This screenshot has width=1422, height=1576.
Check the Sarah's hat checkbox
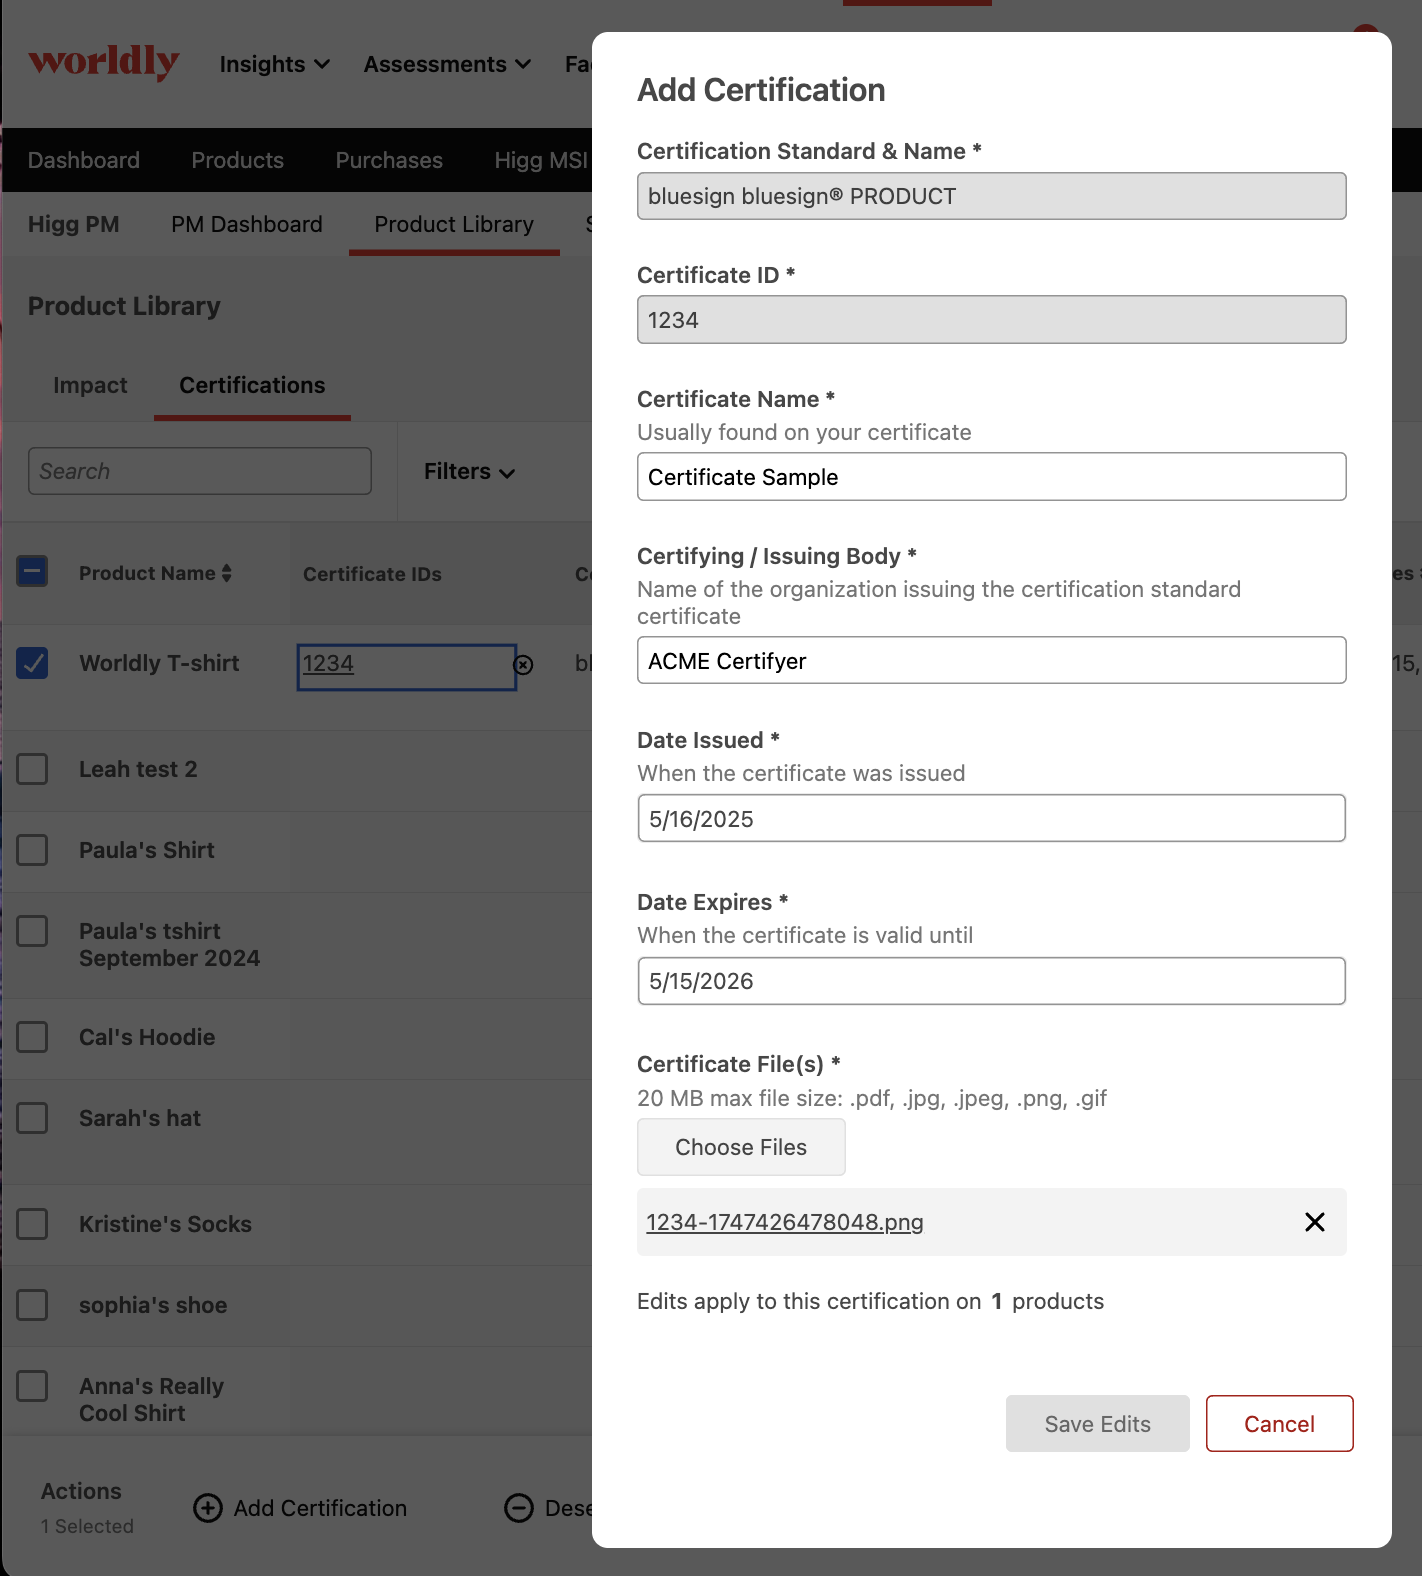[32, 1118]
